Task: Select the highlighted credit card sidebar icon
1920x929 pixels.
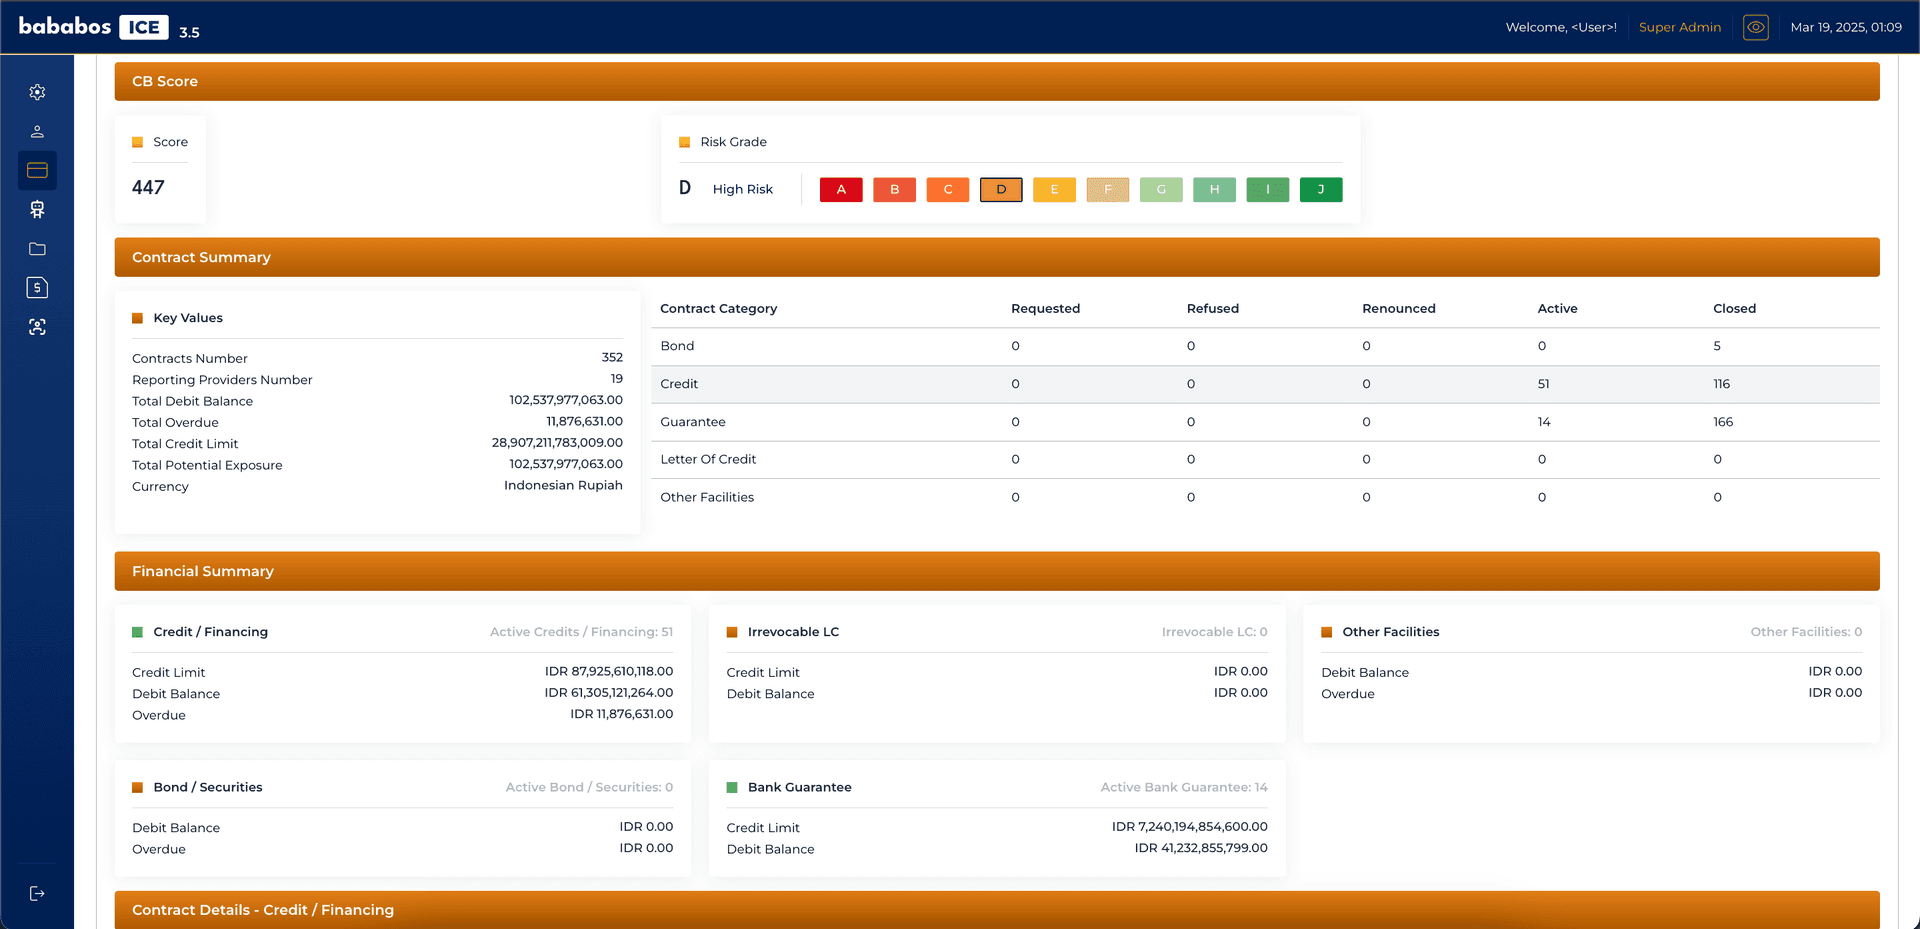Action: tap(37, 170)
